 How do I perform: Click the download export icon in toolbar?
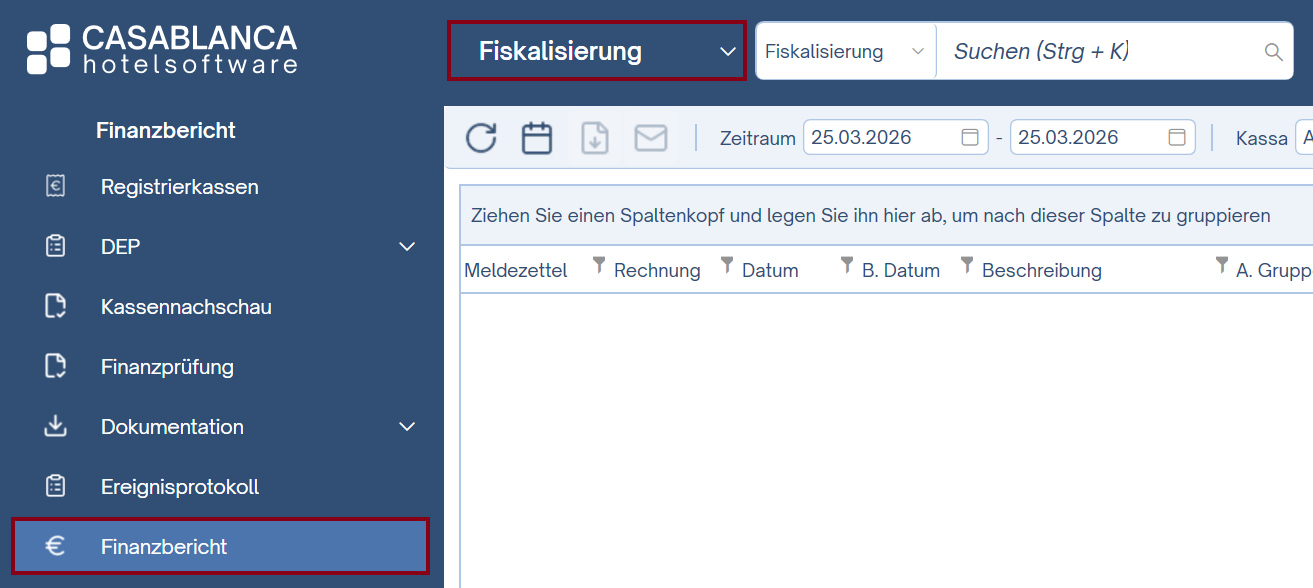595,137
